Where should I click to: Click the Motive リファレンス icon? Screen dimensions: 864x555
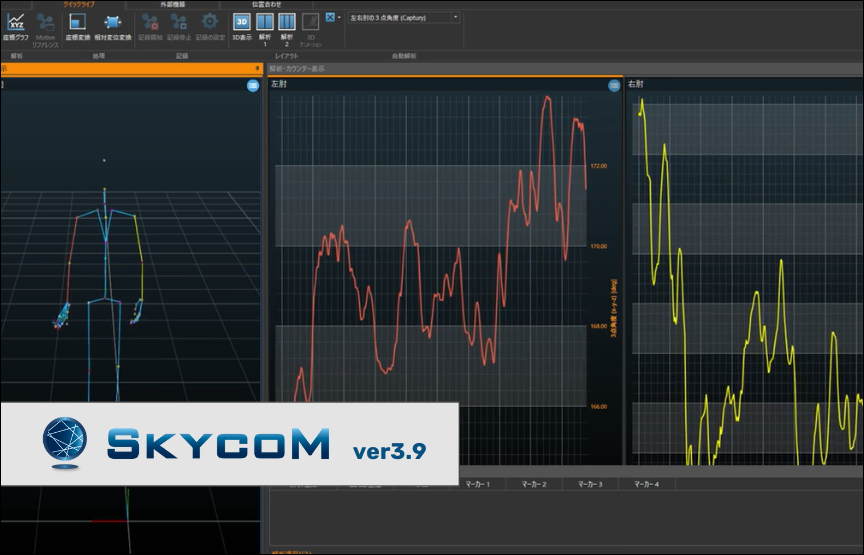pos(45,30)
